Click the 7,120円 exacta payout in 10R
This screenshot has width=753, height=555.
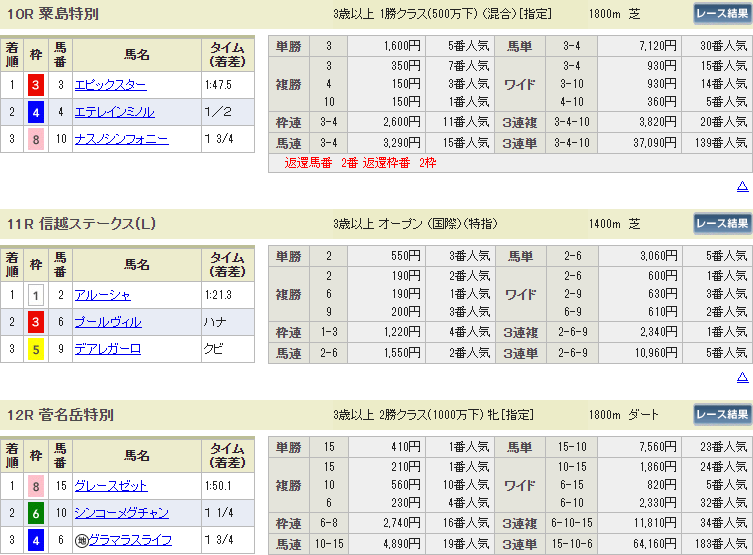tap(657, 46)
